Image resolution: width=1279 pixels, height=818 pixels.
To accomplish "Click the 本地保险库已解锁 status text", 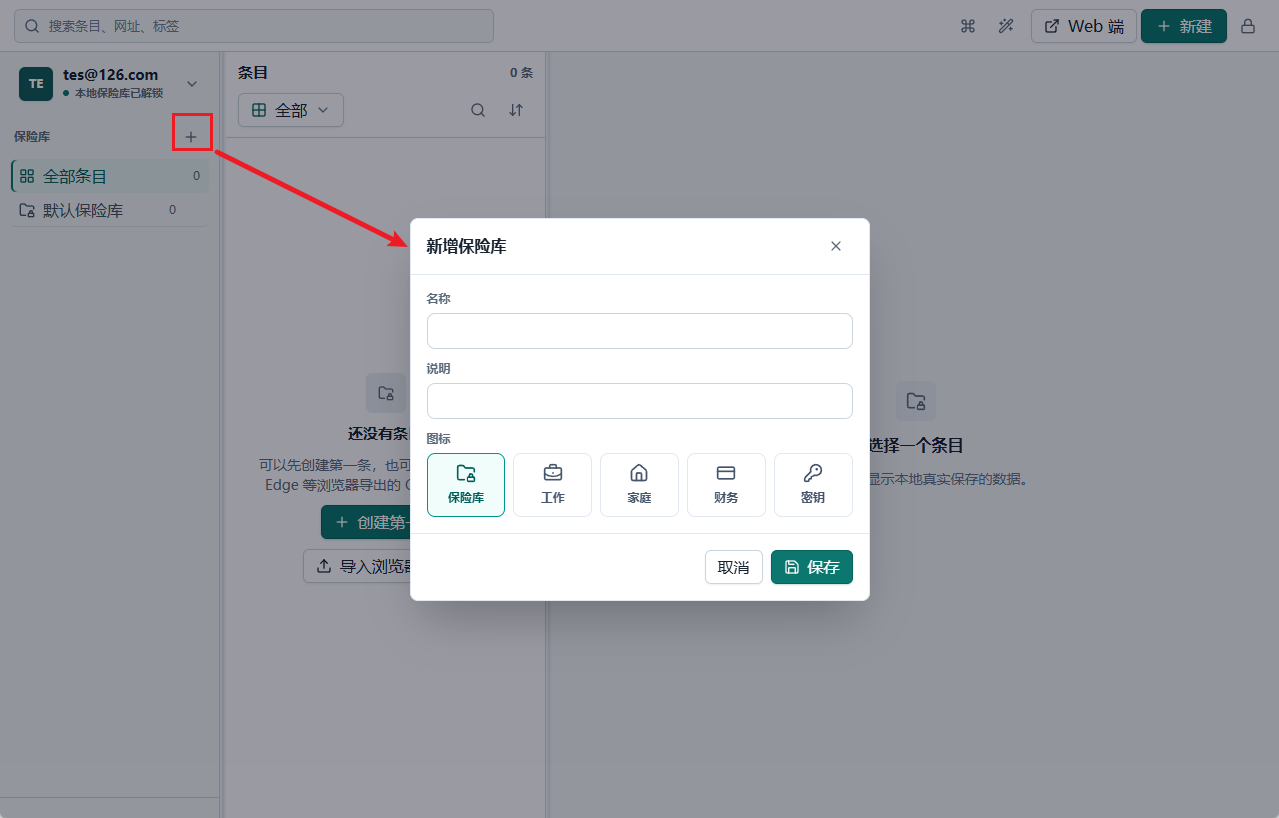I will point(119,93).
